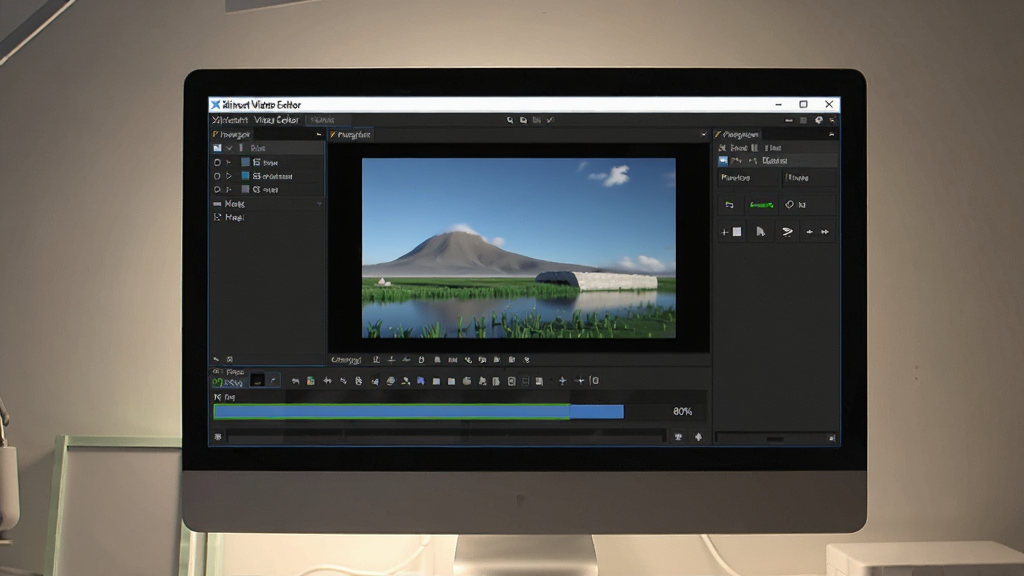This screenshot has width=1024, height=576.
Task: Click the checkmark icon in the top bar
Action: pos(551,120)
